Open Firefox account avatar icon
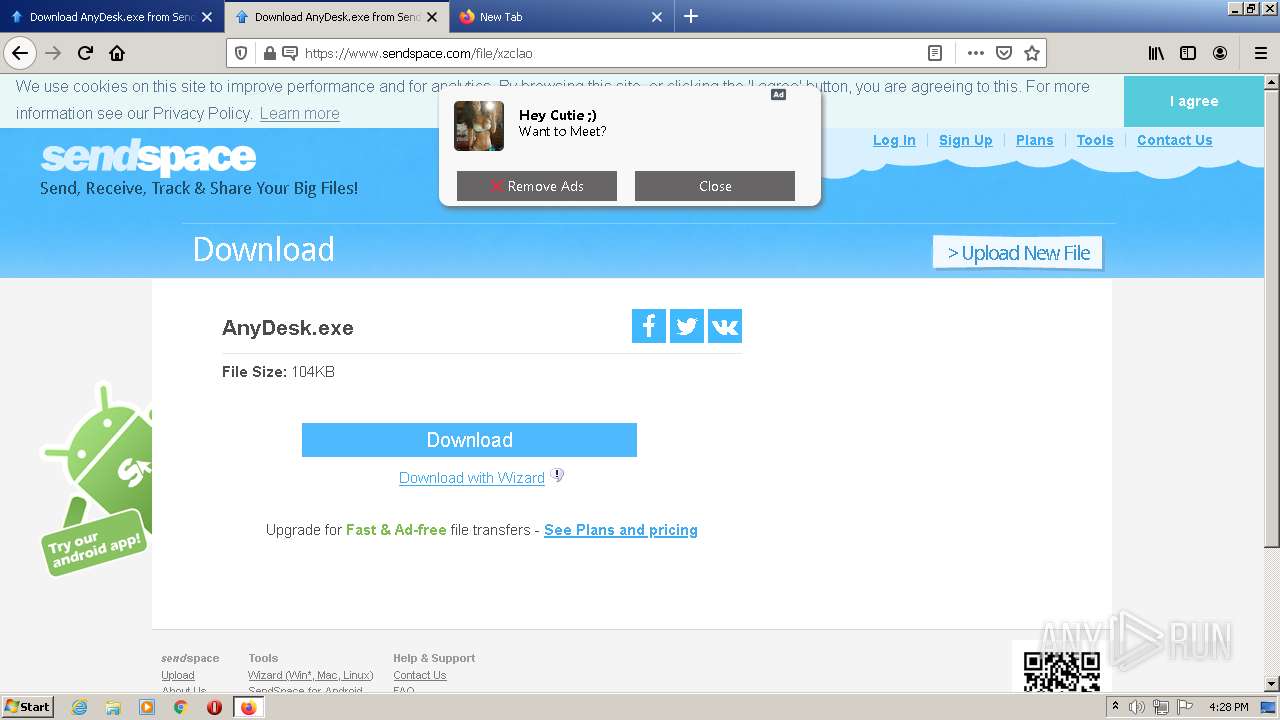 [1220, 53]
